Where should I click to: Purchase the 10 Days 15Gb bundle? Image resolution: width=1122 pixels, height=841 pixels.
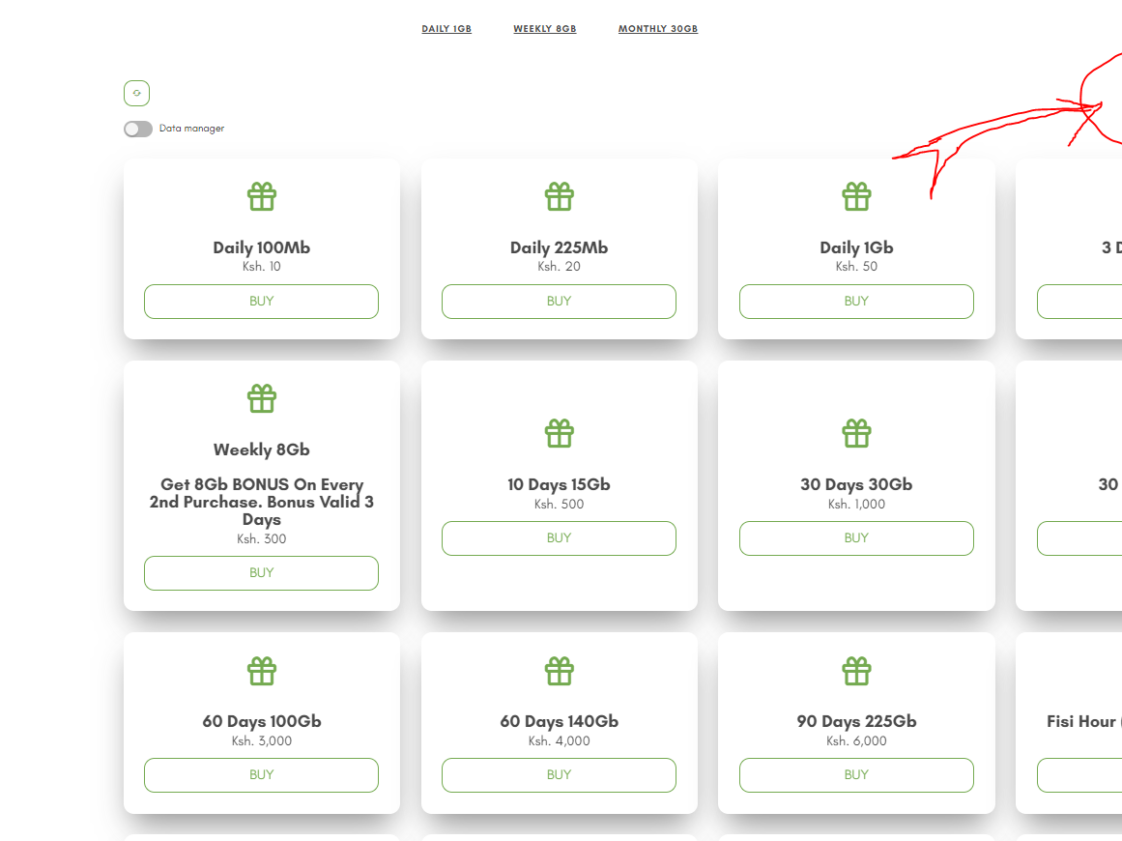(559, 538)
